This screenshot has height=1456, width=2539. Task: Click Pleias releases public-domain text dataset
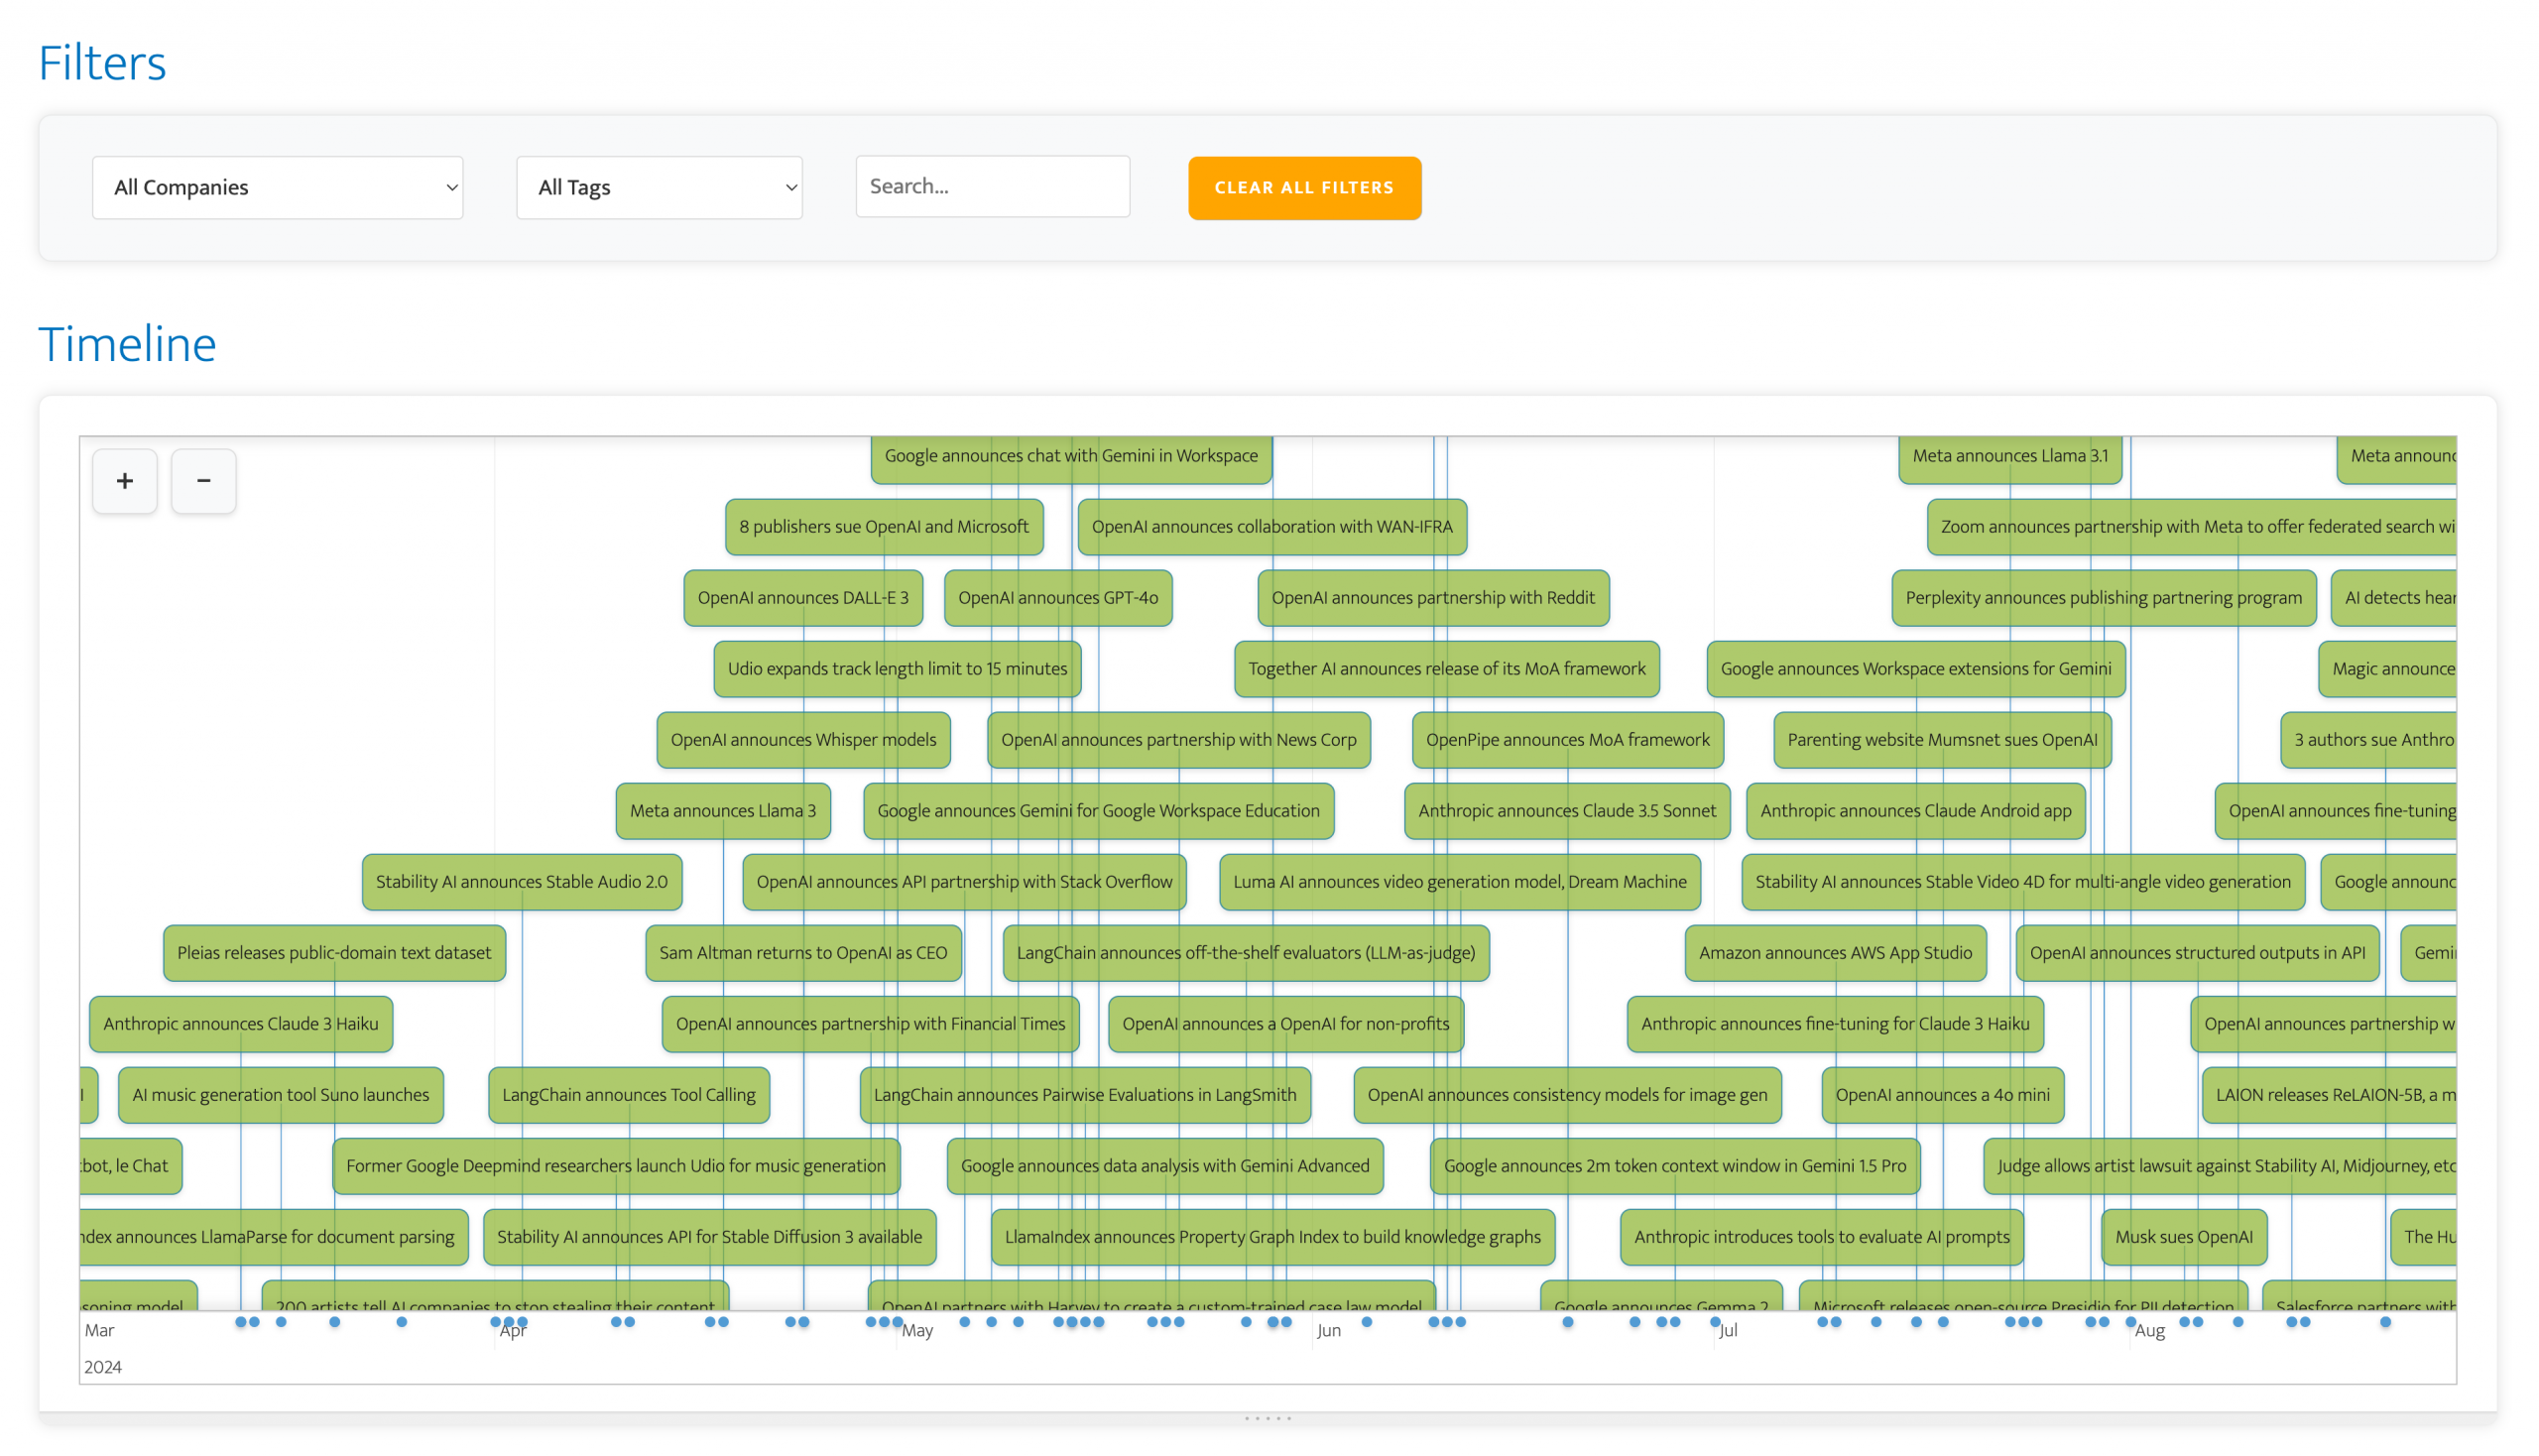coord(334,953)
